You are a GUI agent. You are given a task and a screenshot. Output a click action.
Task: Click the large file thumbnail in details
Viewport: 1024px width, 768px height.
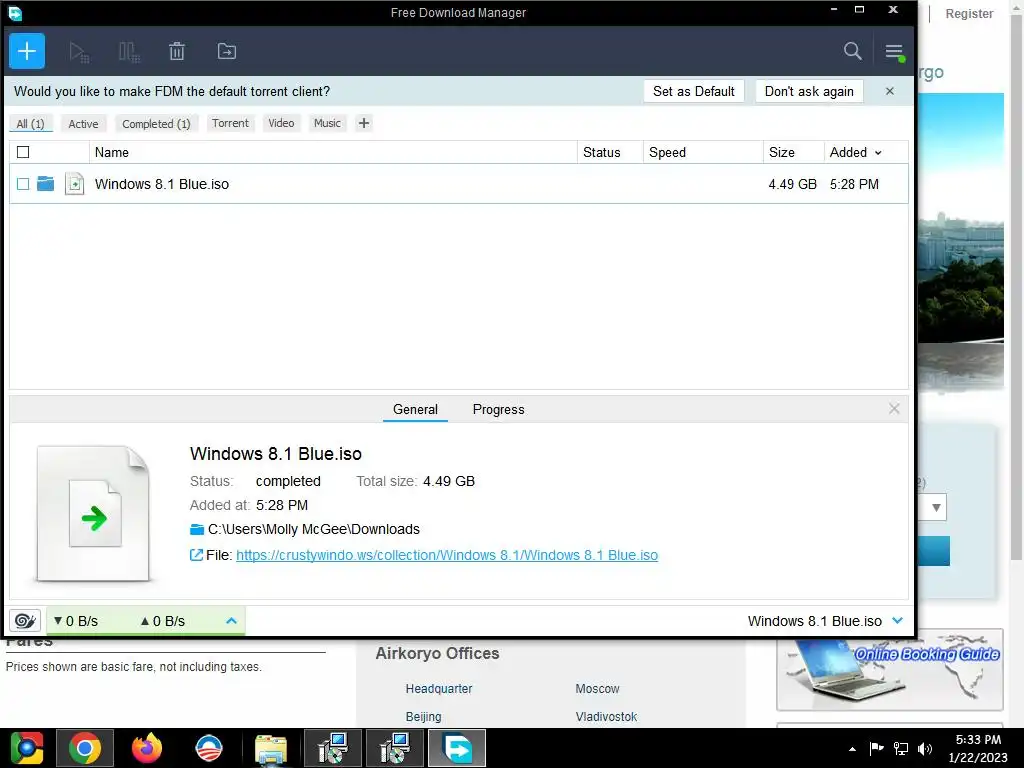(93, 514)
